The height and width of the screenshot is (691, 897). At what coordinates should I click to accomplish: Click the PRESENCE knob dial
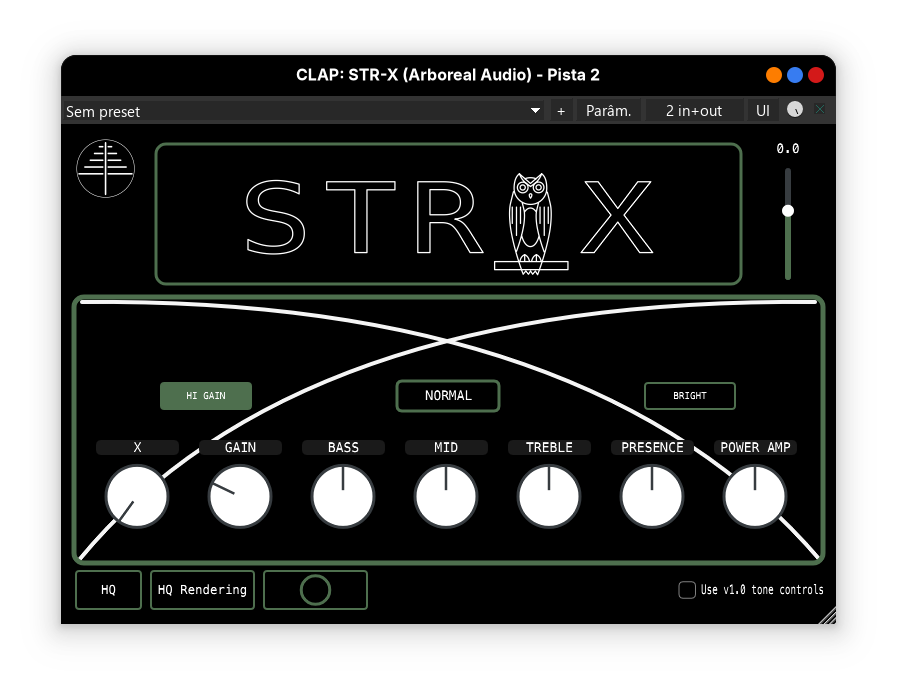pos(652,497)
